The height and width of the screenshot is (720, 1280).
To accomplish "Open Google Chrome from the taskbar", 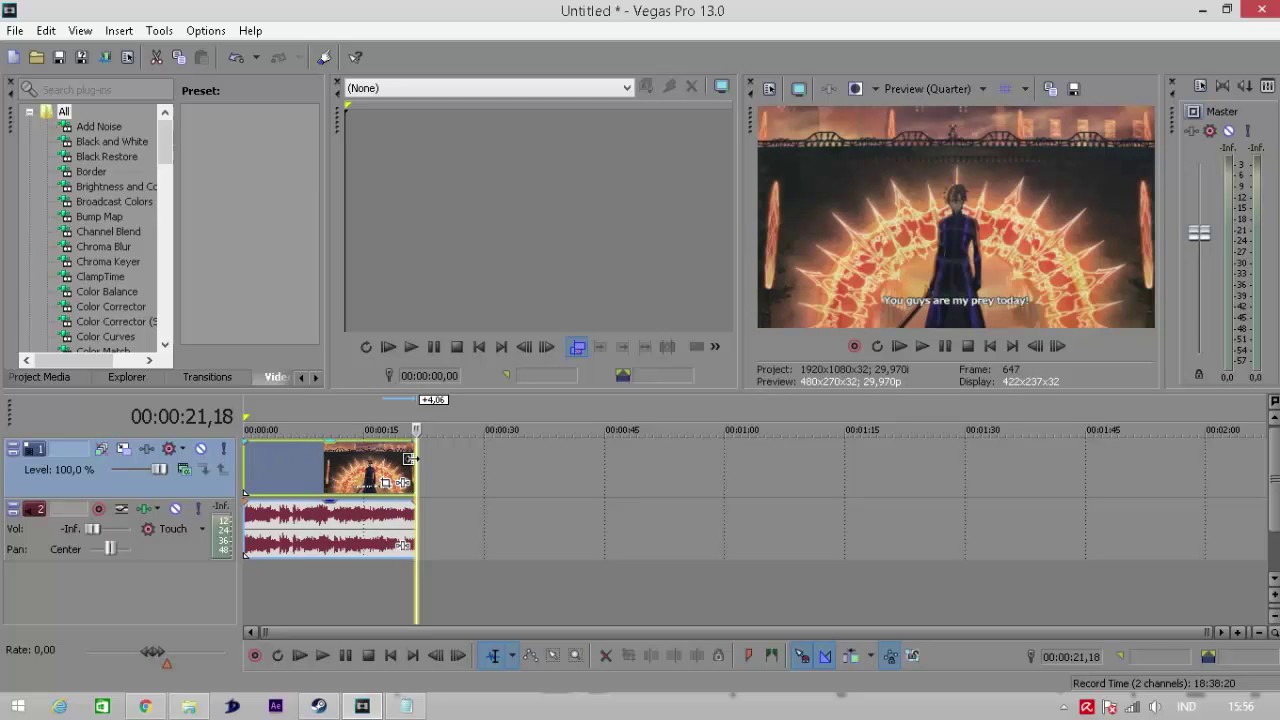I will (x=145, y=706).
